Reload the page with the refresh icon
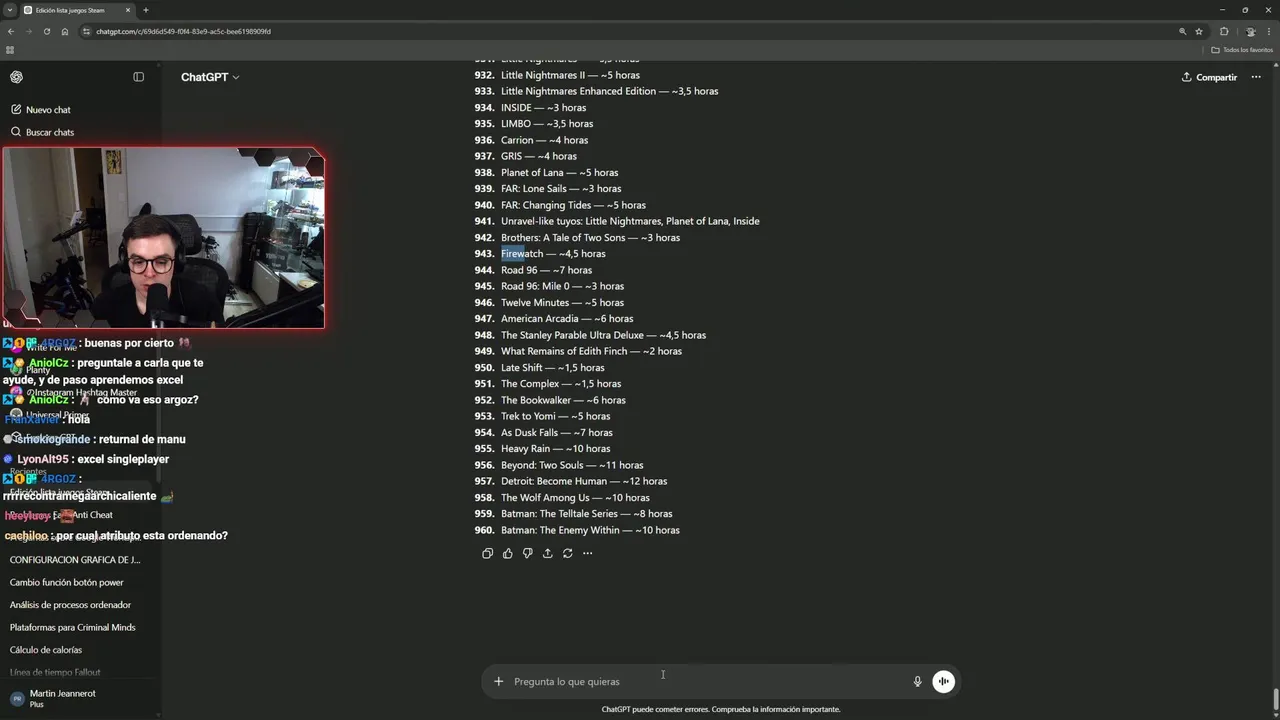The width and height of the screenshot is (1280, 720). [x=46, y=31]
